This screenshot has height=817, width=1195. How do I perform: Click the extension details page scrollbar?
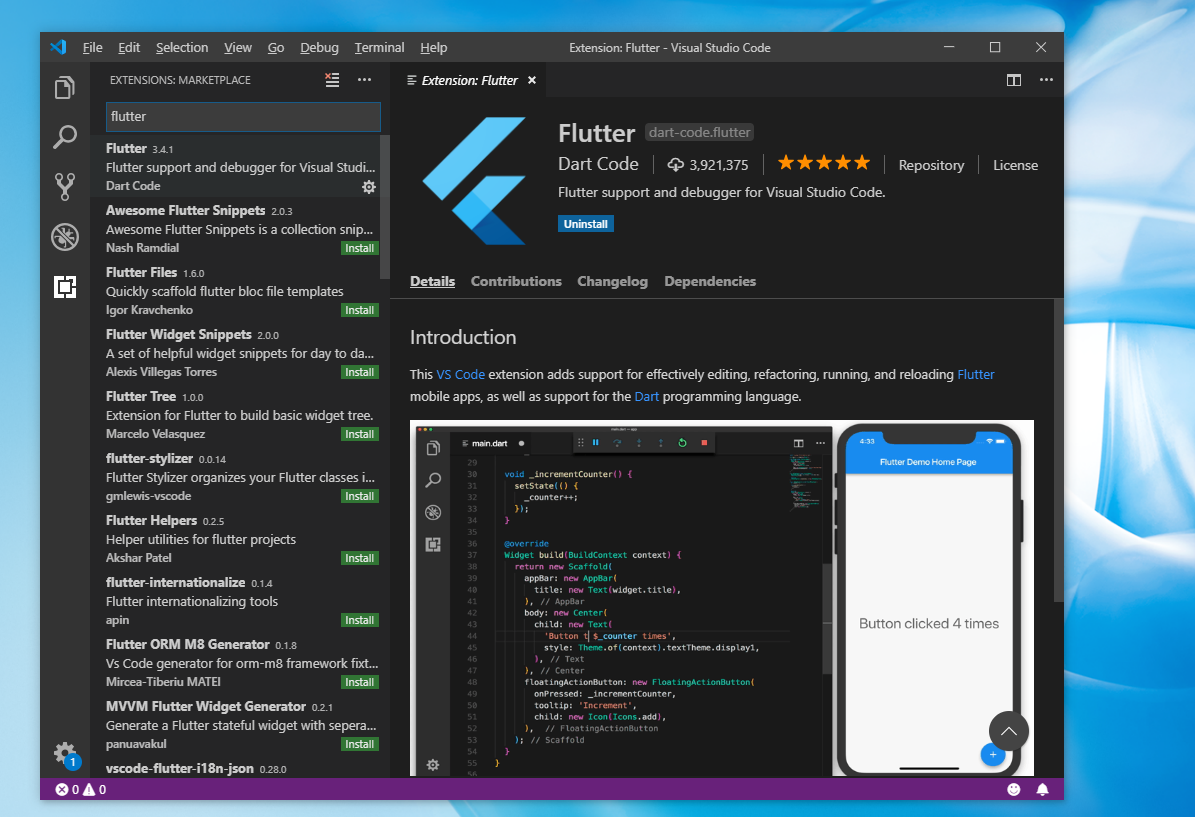[1059, 450]
